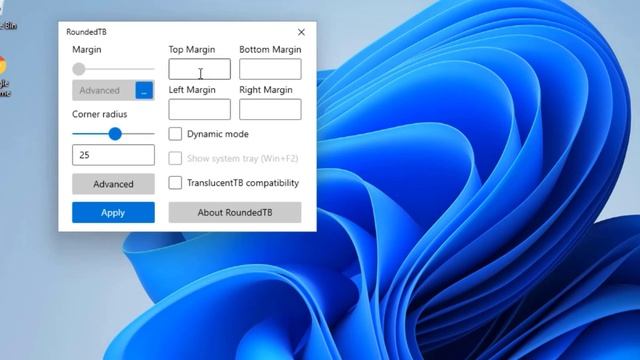Image resolution: width=640 pixels, height=360 pixels.
Task: Click the blue ellipsis button beside the margin Advanced field
Action: (x=144, y=90)
